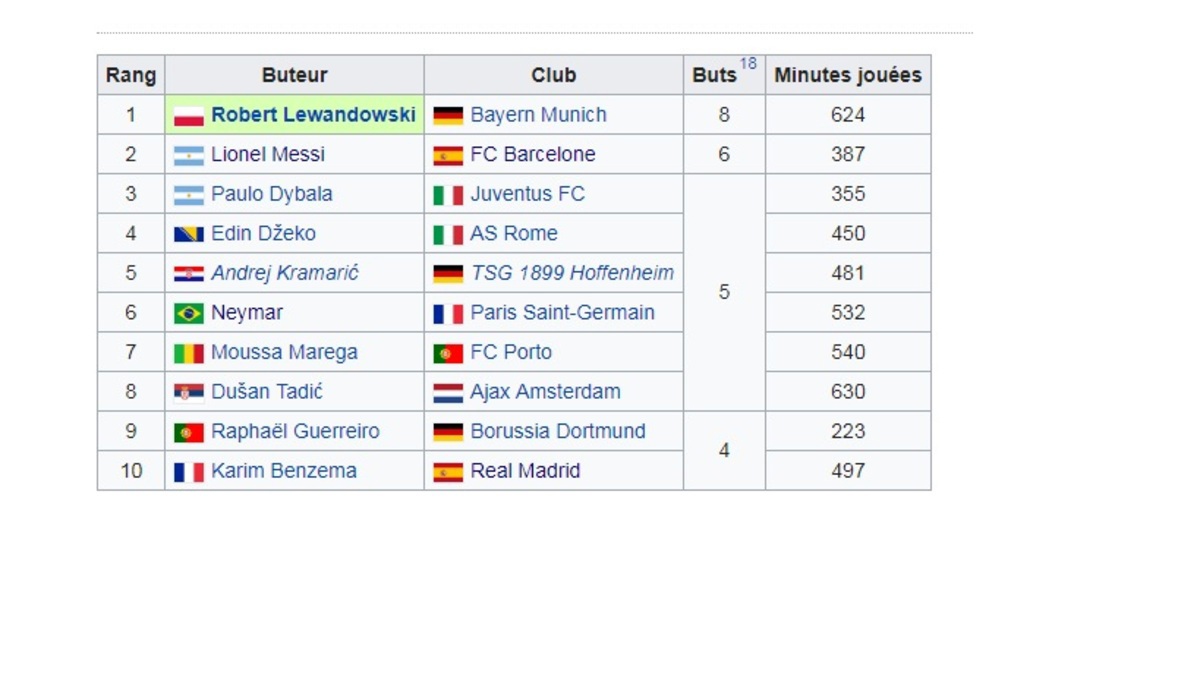1200x674 pixels.
Task: Open the Paulo Dybala link
Action: click(272, 194)
